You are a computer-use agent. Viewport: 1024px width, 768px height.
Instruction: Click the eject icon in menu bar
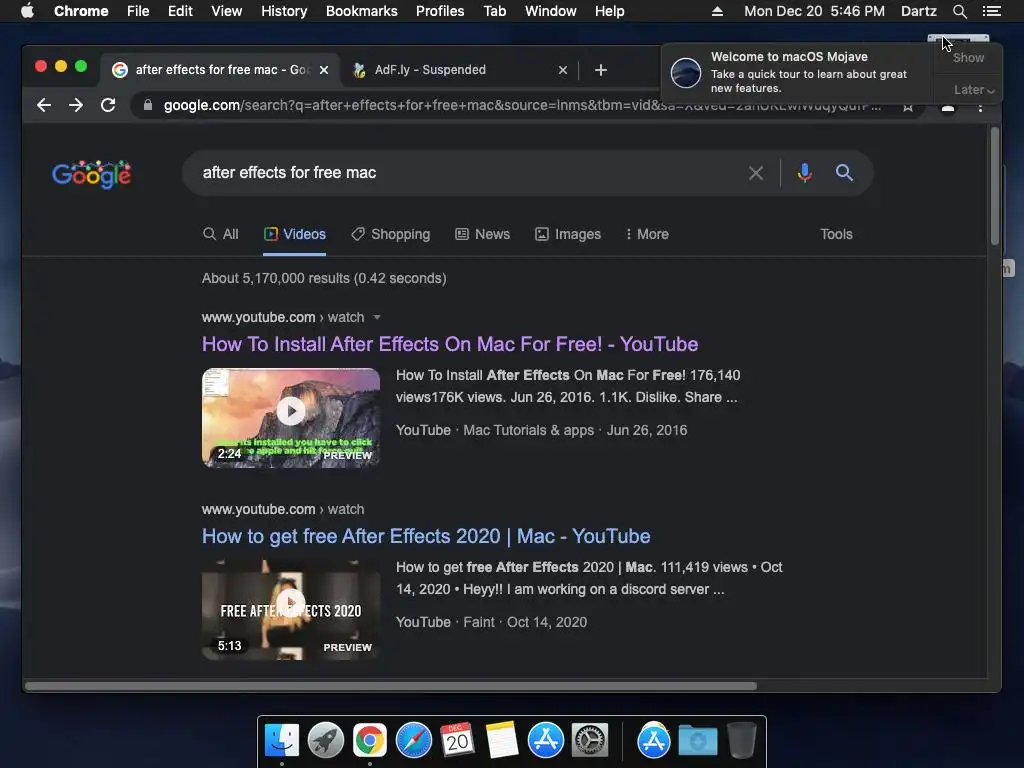717,11
